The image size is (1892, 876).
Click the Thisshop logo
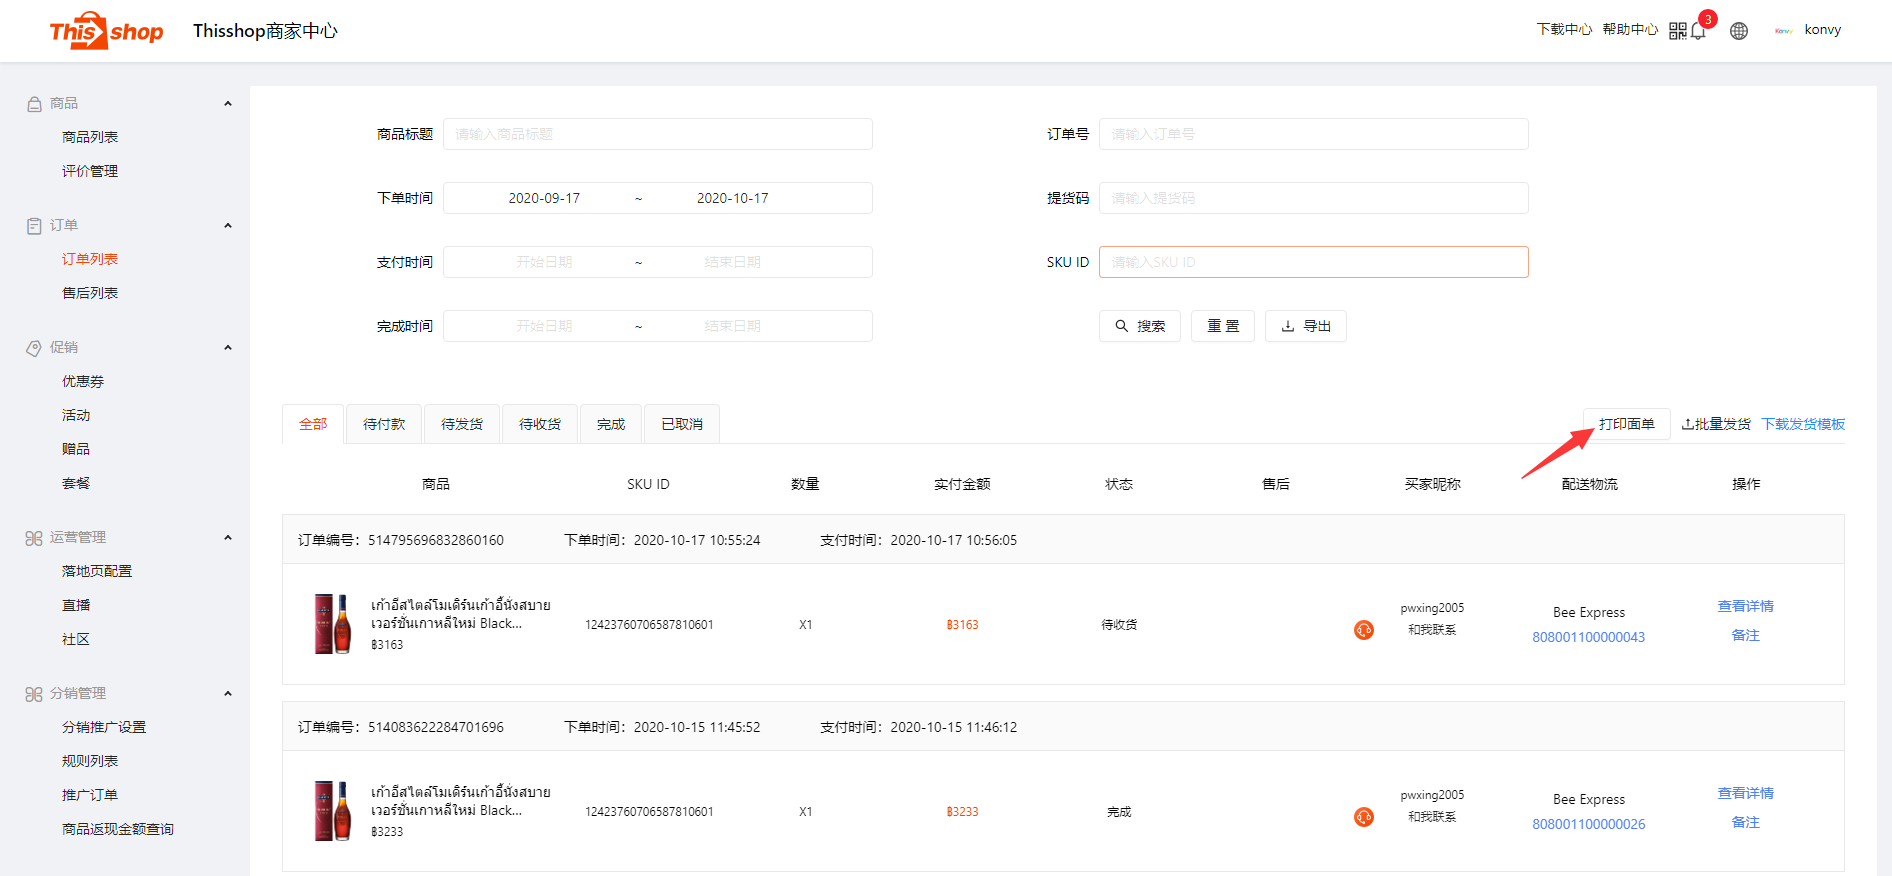point(106,31)
